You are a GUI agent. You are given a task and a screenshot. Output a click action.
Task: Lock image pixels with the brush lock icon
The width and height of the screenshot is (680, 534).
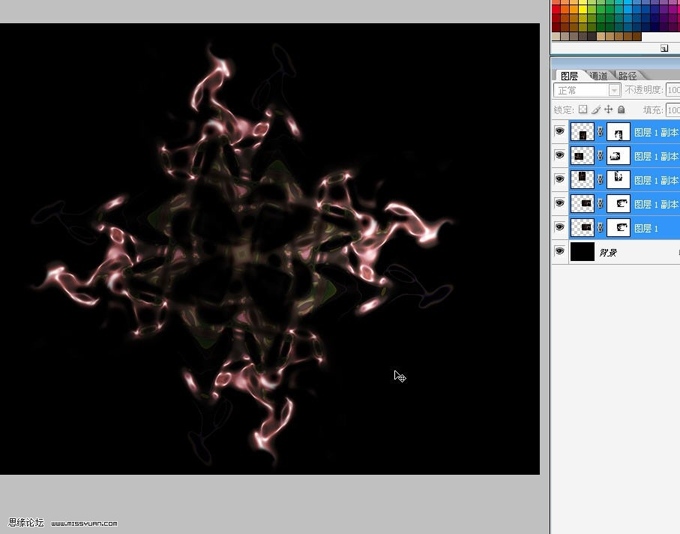click(596, 110)
